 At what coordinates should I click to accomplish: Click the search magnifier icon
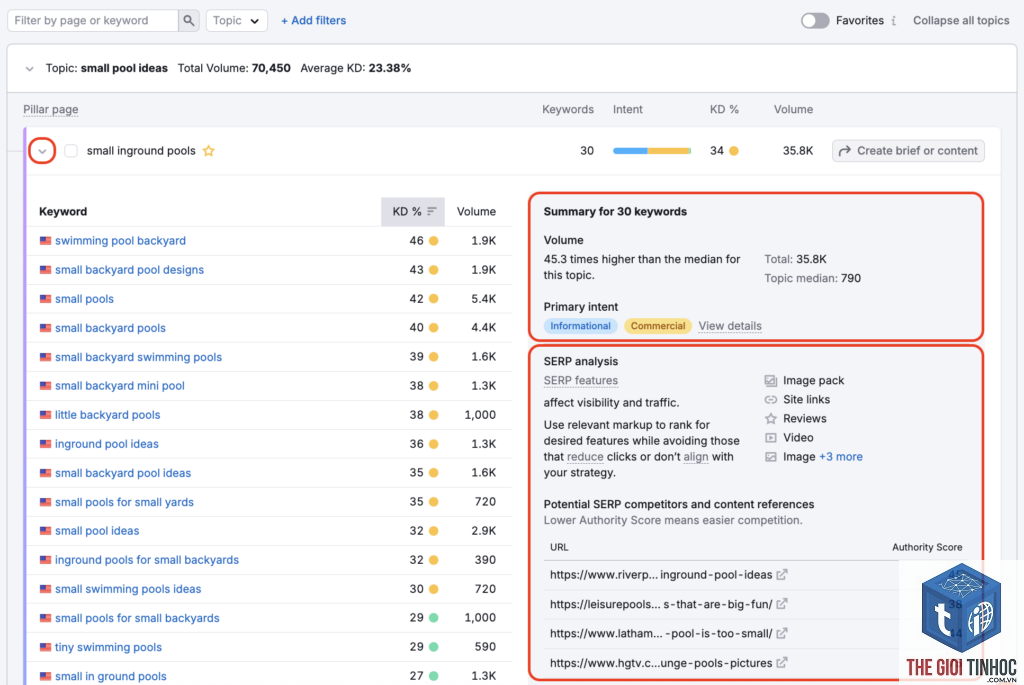[x=189, y=20]
